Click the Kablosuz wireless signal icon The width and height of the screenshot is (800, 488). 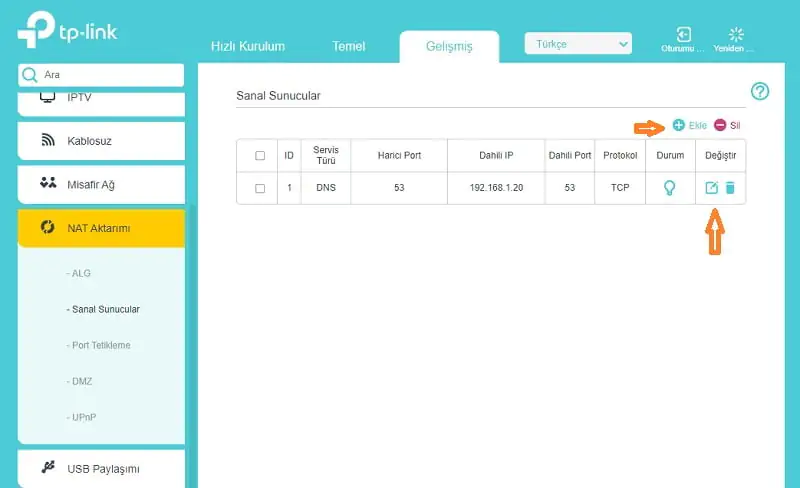tap(48, 140)
